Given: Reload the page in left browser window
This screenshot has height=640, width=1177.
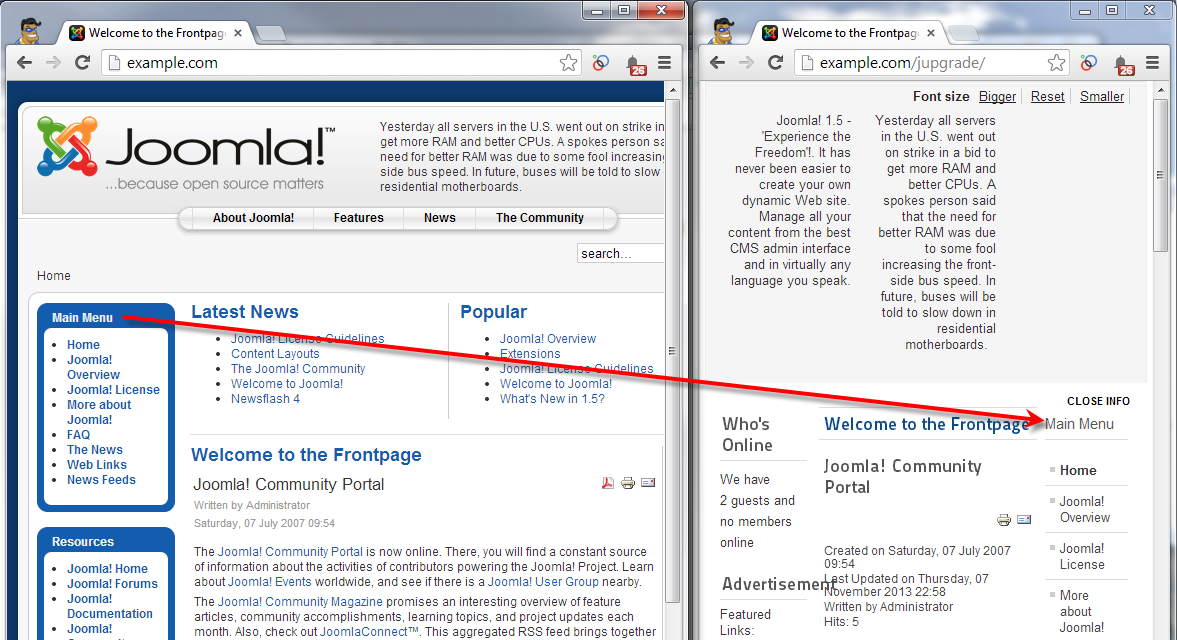Looking at the screenshot, I should [x=82, y=63].
